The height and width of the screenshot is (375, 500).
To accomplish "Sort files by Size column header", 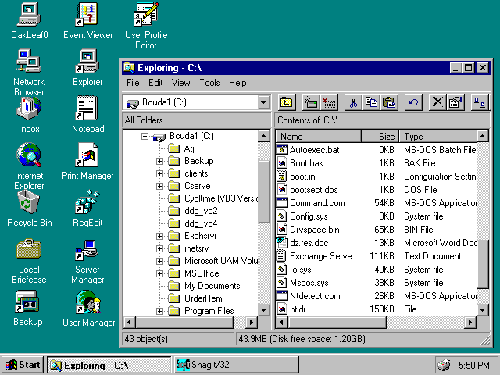I will point(380,136).
